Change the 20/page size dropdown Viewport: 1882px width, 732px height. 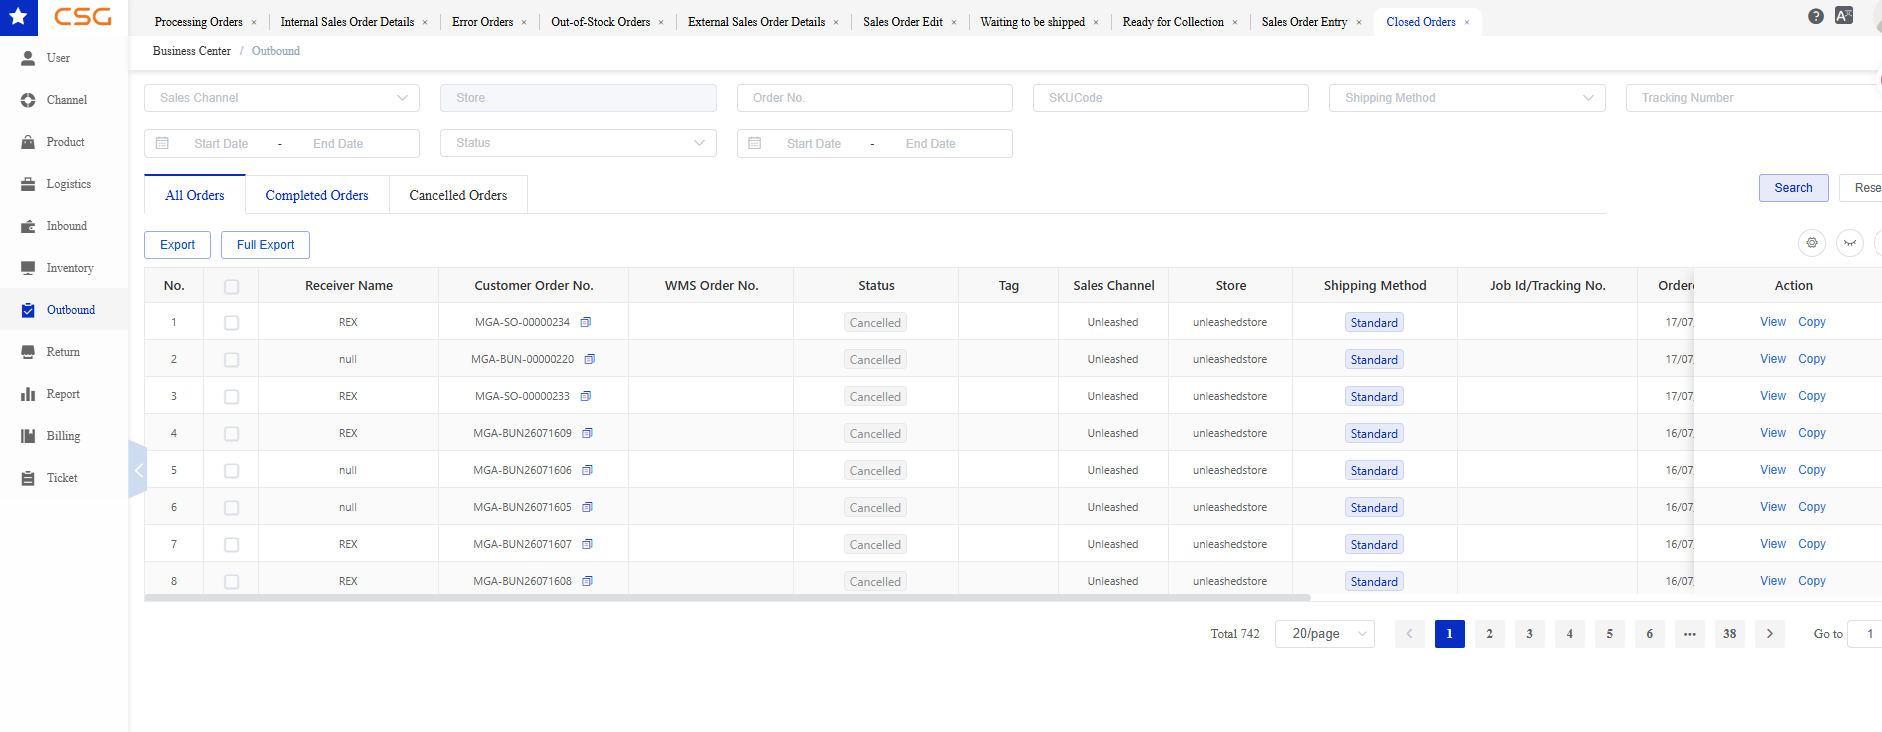pyautogui.click(x=1325, y=634)
